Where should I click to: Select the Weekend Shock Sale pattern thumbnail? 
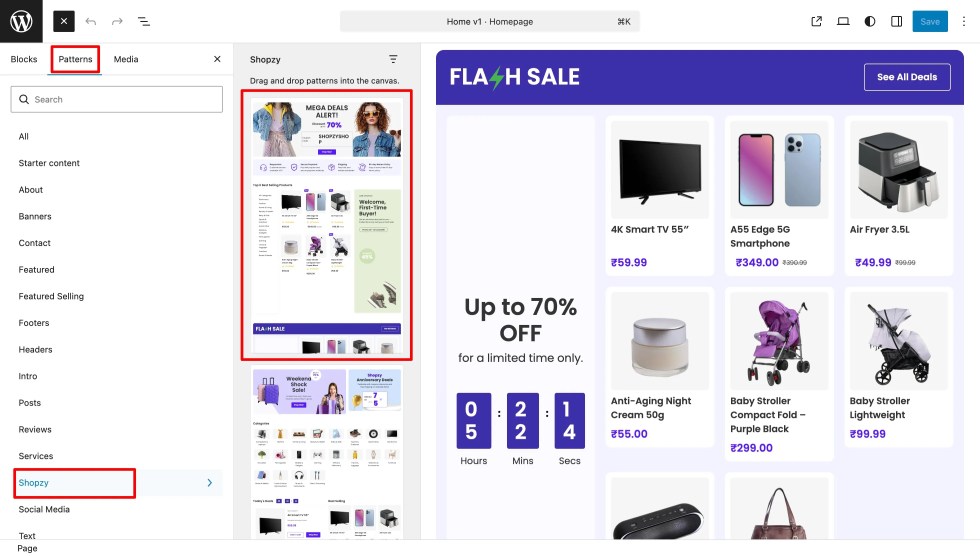[327, 454]
